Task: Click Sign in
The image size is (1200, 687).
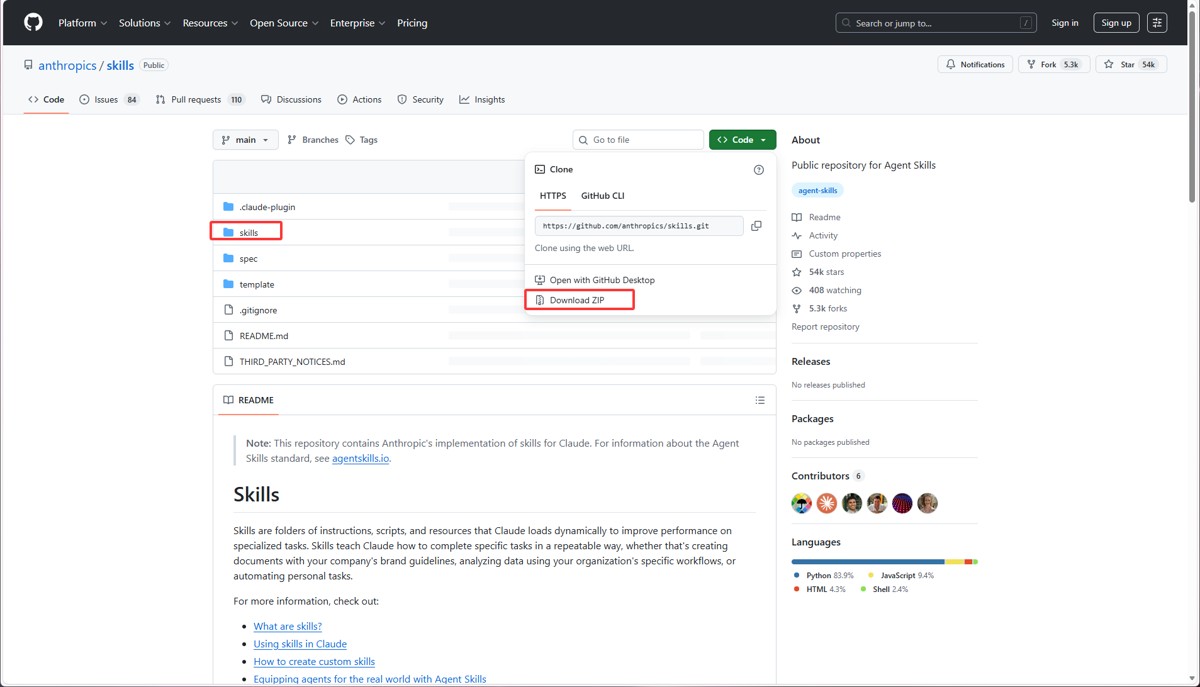Action: tap(1065, 23)
